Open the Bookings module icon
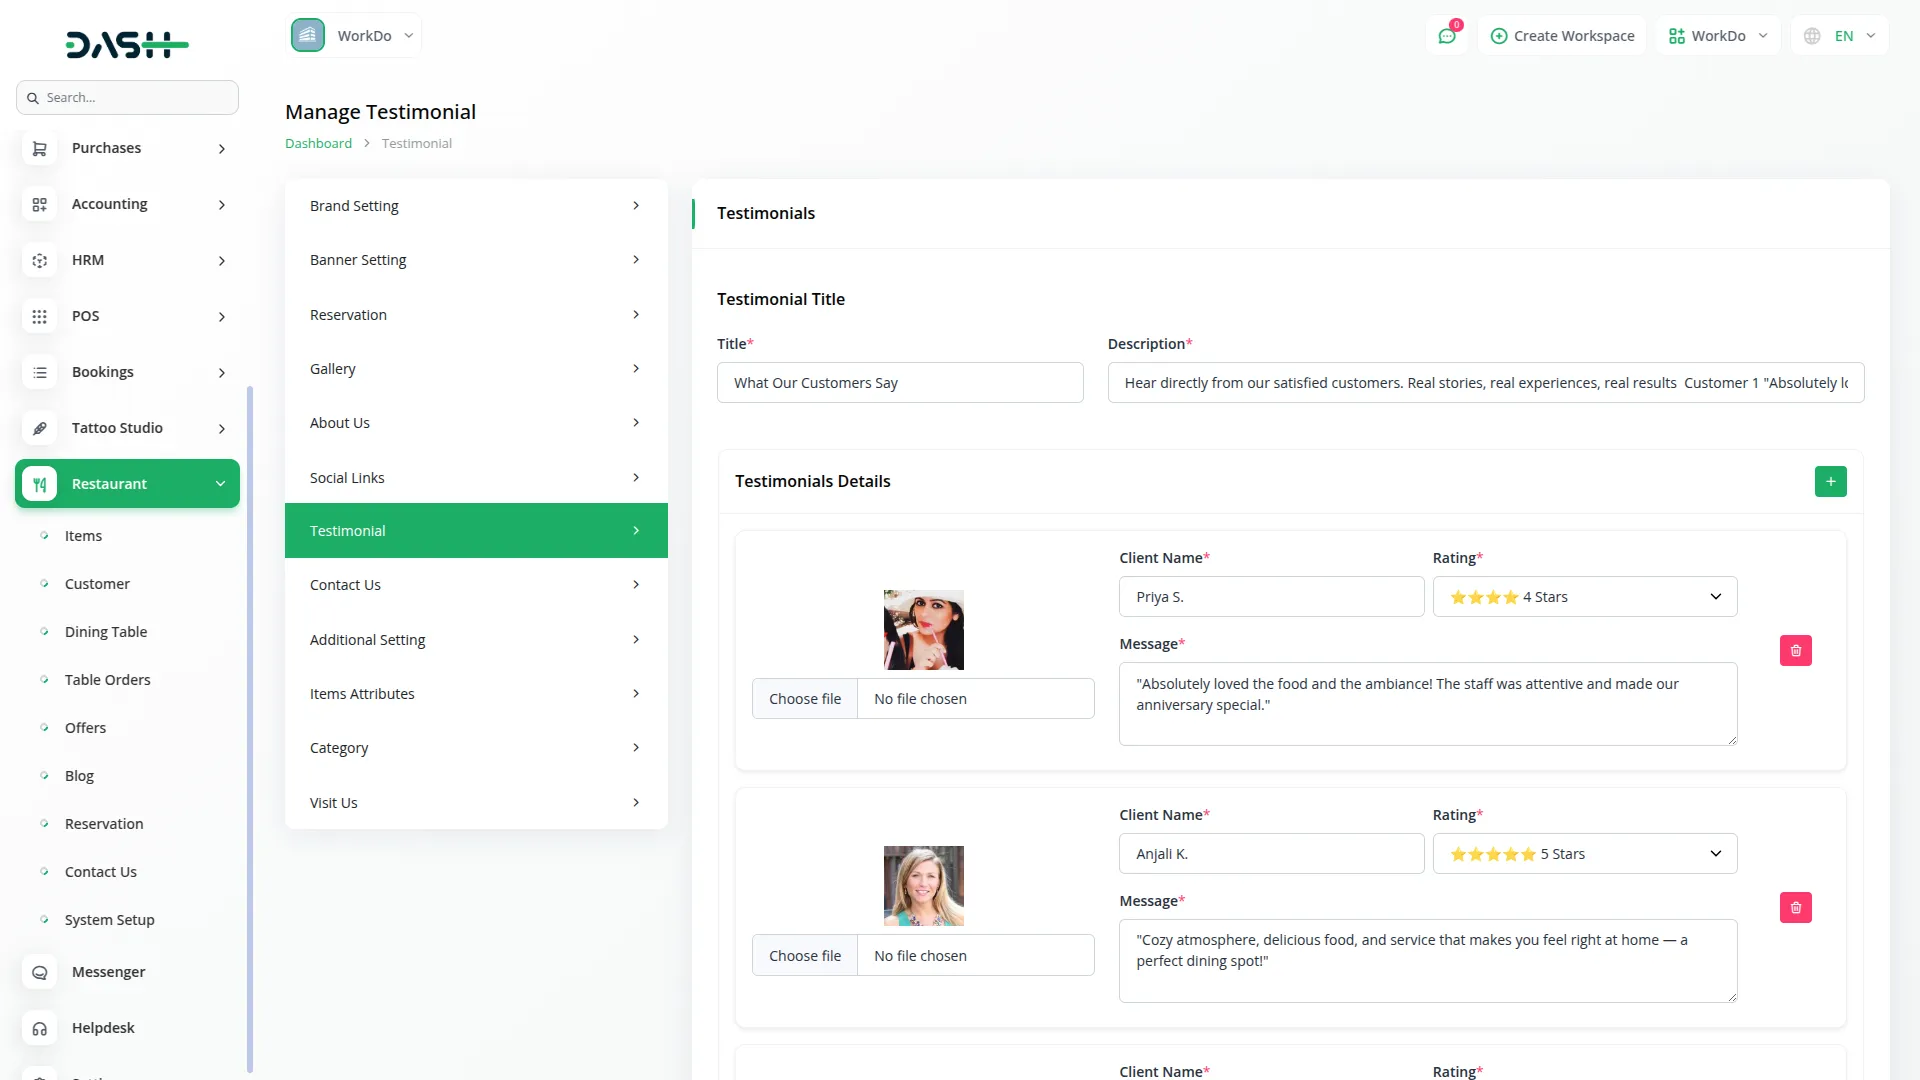This screenshot has height=1080, width=1920. tap(39, 372)
